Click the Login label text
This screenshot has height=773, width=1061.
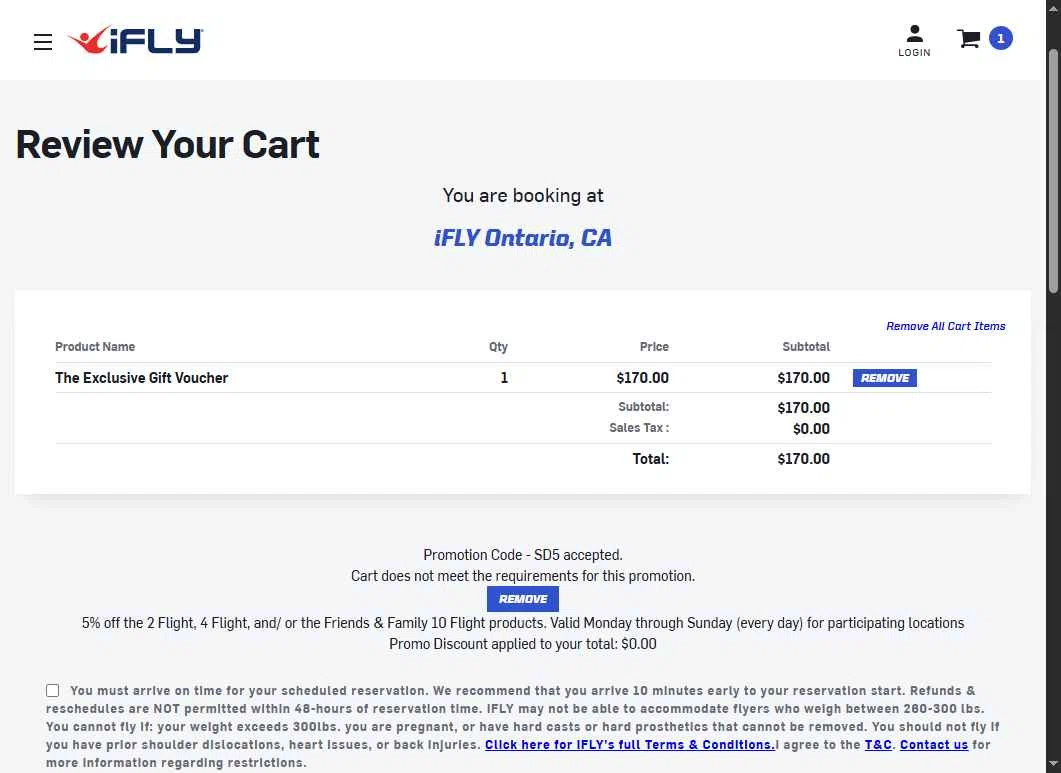914,53
